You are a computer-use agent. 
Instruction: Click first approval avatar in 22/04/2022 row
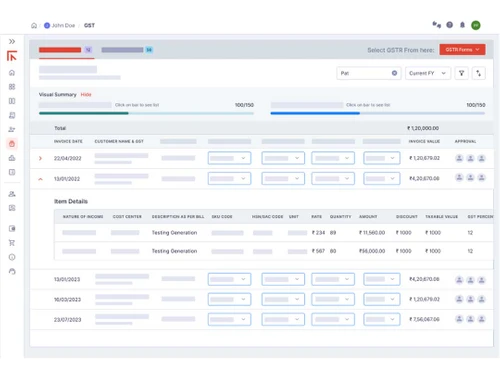click(x=459, y=158)
